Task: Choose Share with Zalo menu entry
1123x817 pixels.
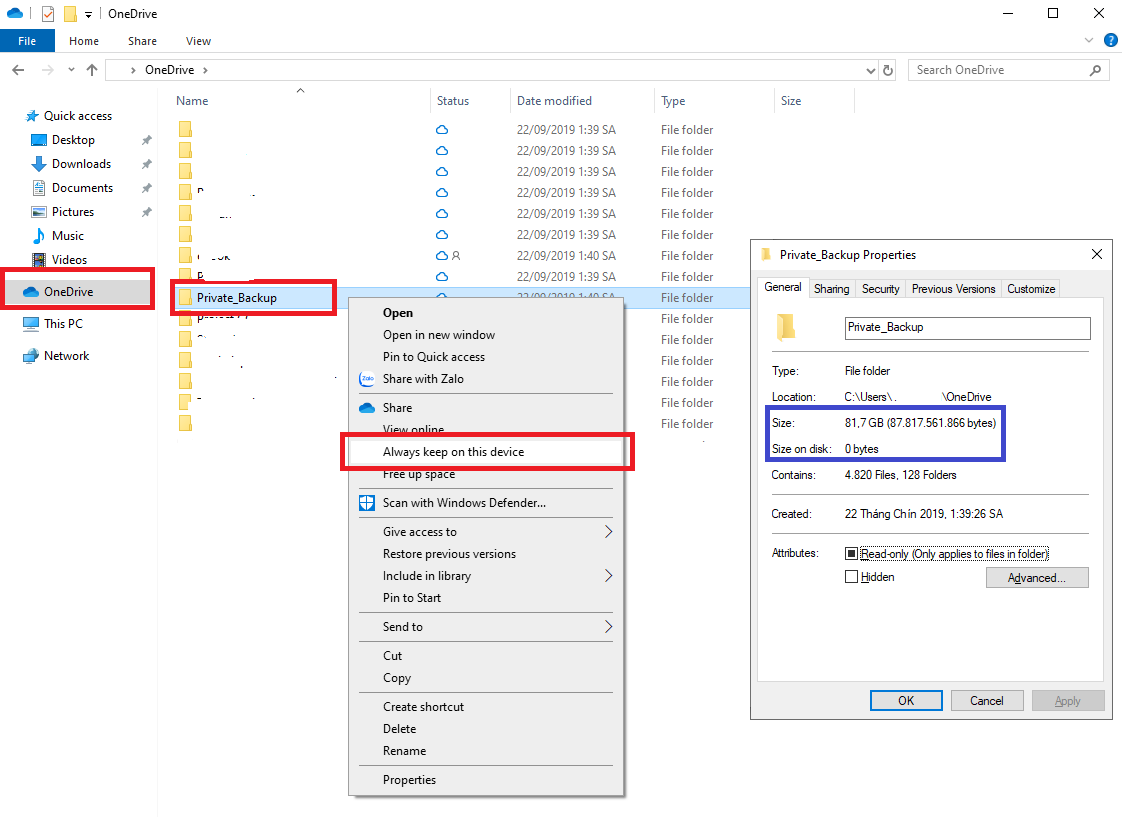Action: click(x=422, y=379)
